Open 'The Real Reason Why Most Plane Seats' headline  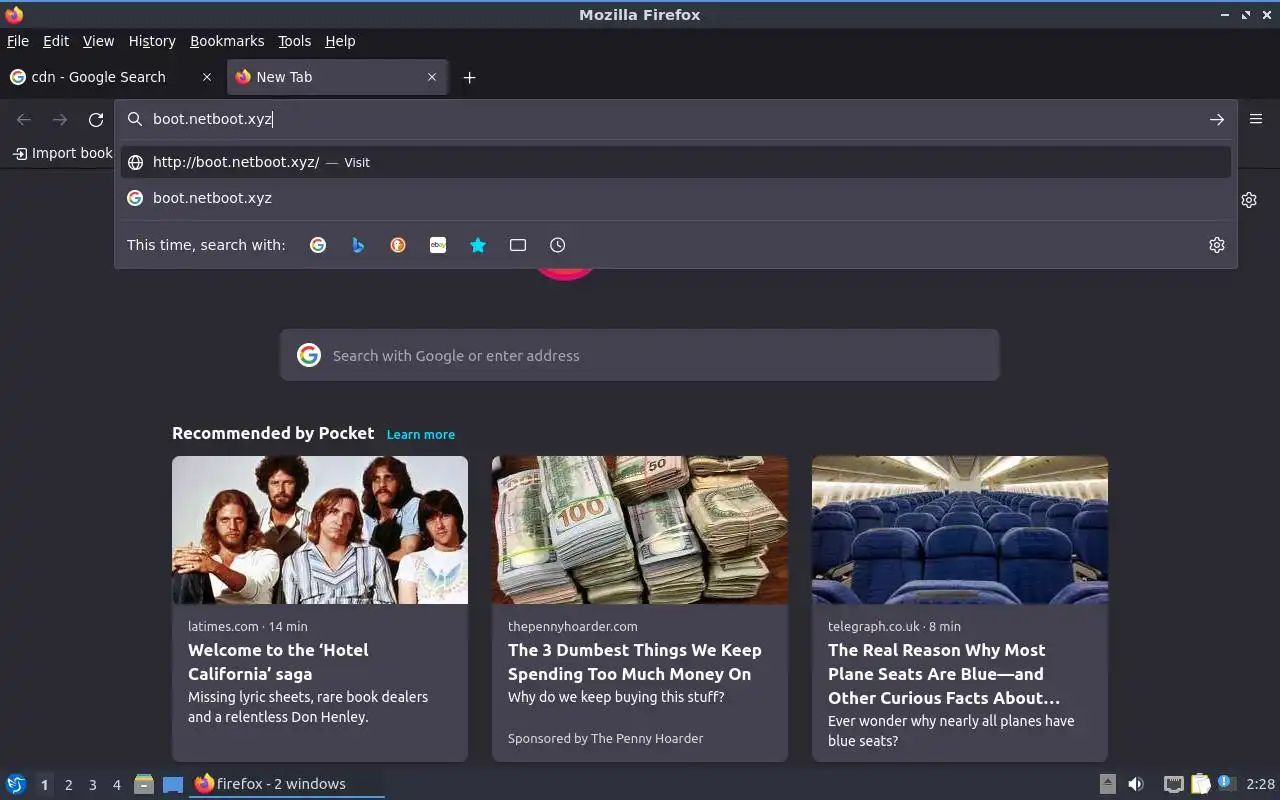coord(944,674)
